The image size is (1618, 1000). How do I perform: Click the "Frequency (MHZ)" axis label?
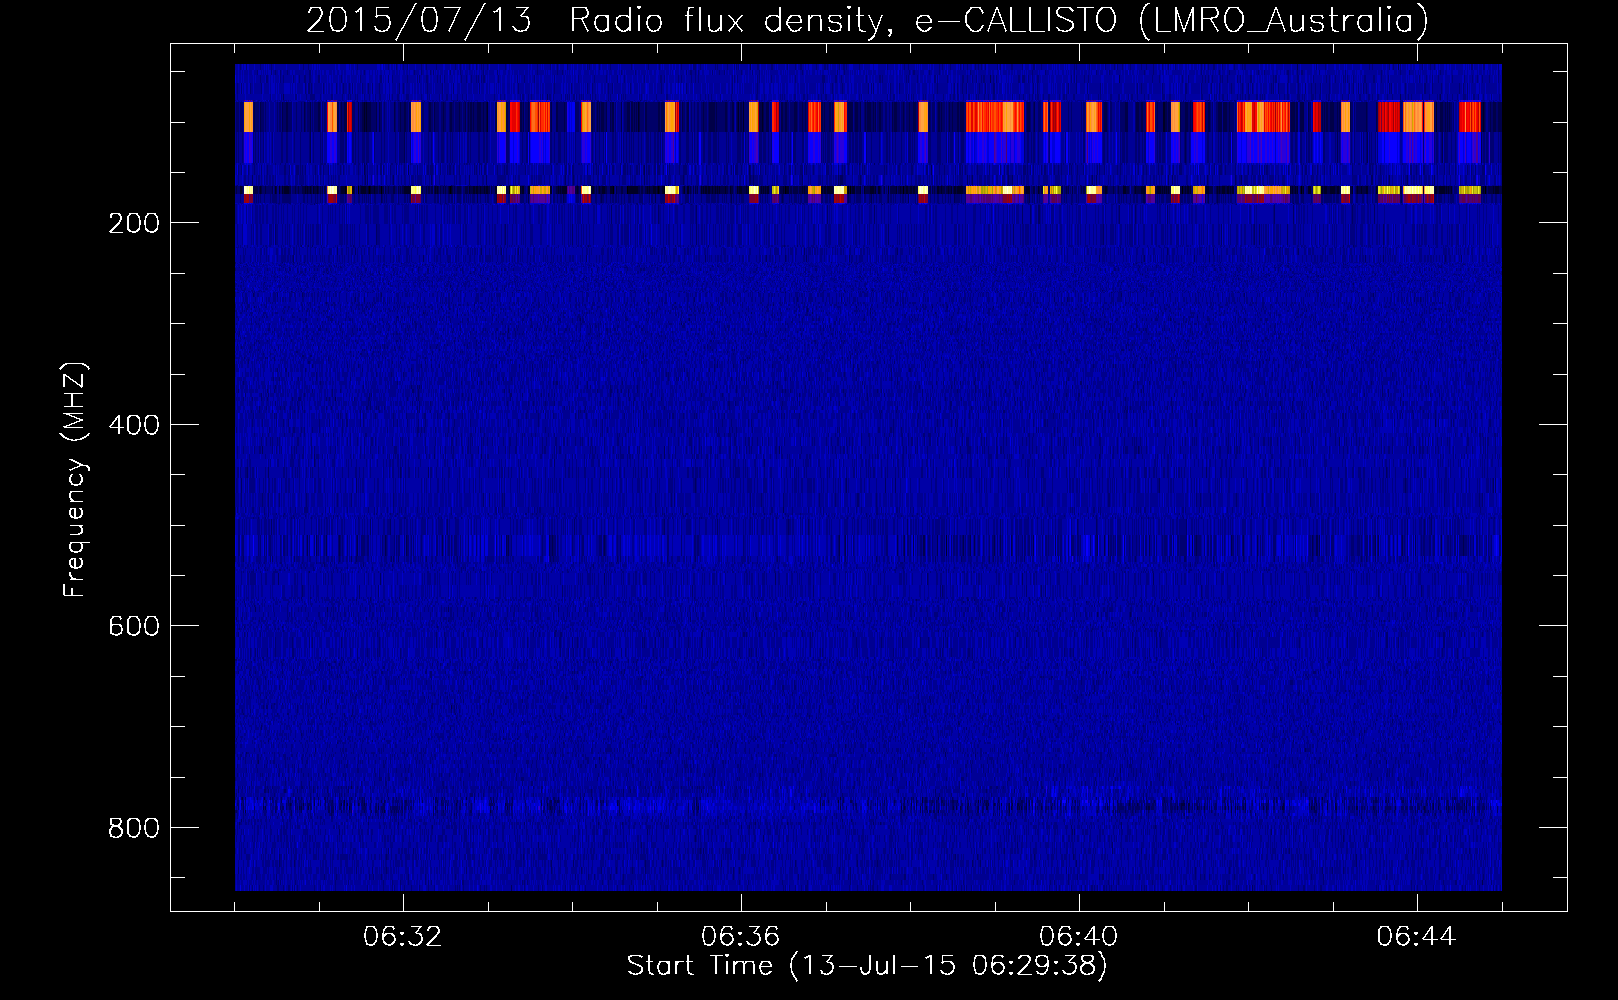tap(75, 480)
